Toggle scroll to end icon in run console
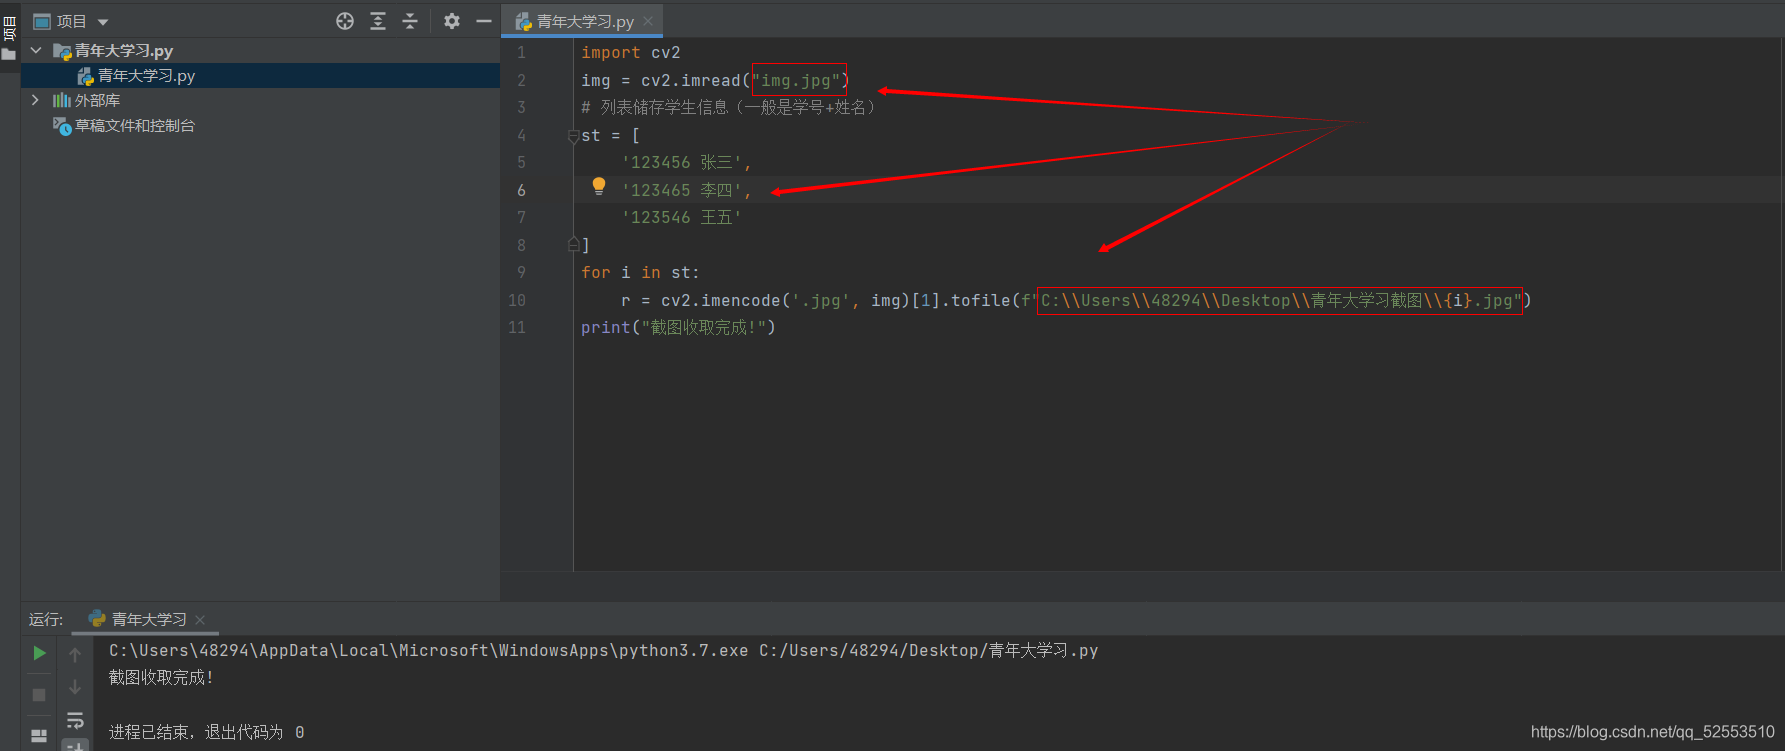Viewport: 1785px width, 751px height. [x=75, y=745]
